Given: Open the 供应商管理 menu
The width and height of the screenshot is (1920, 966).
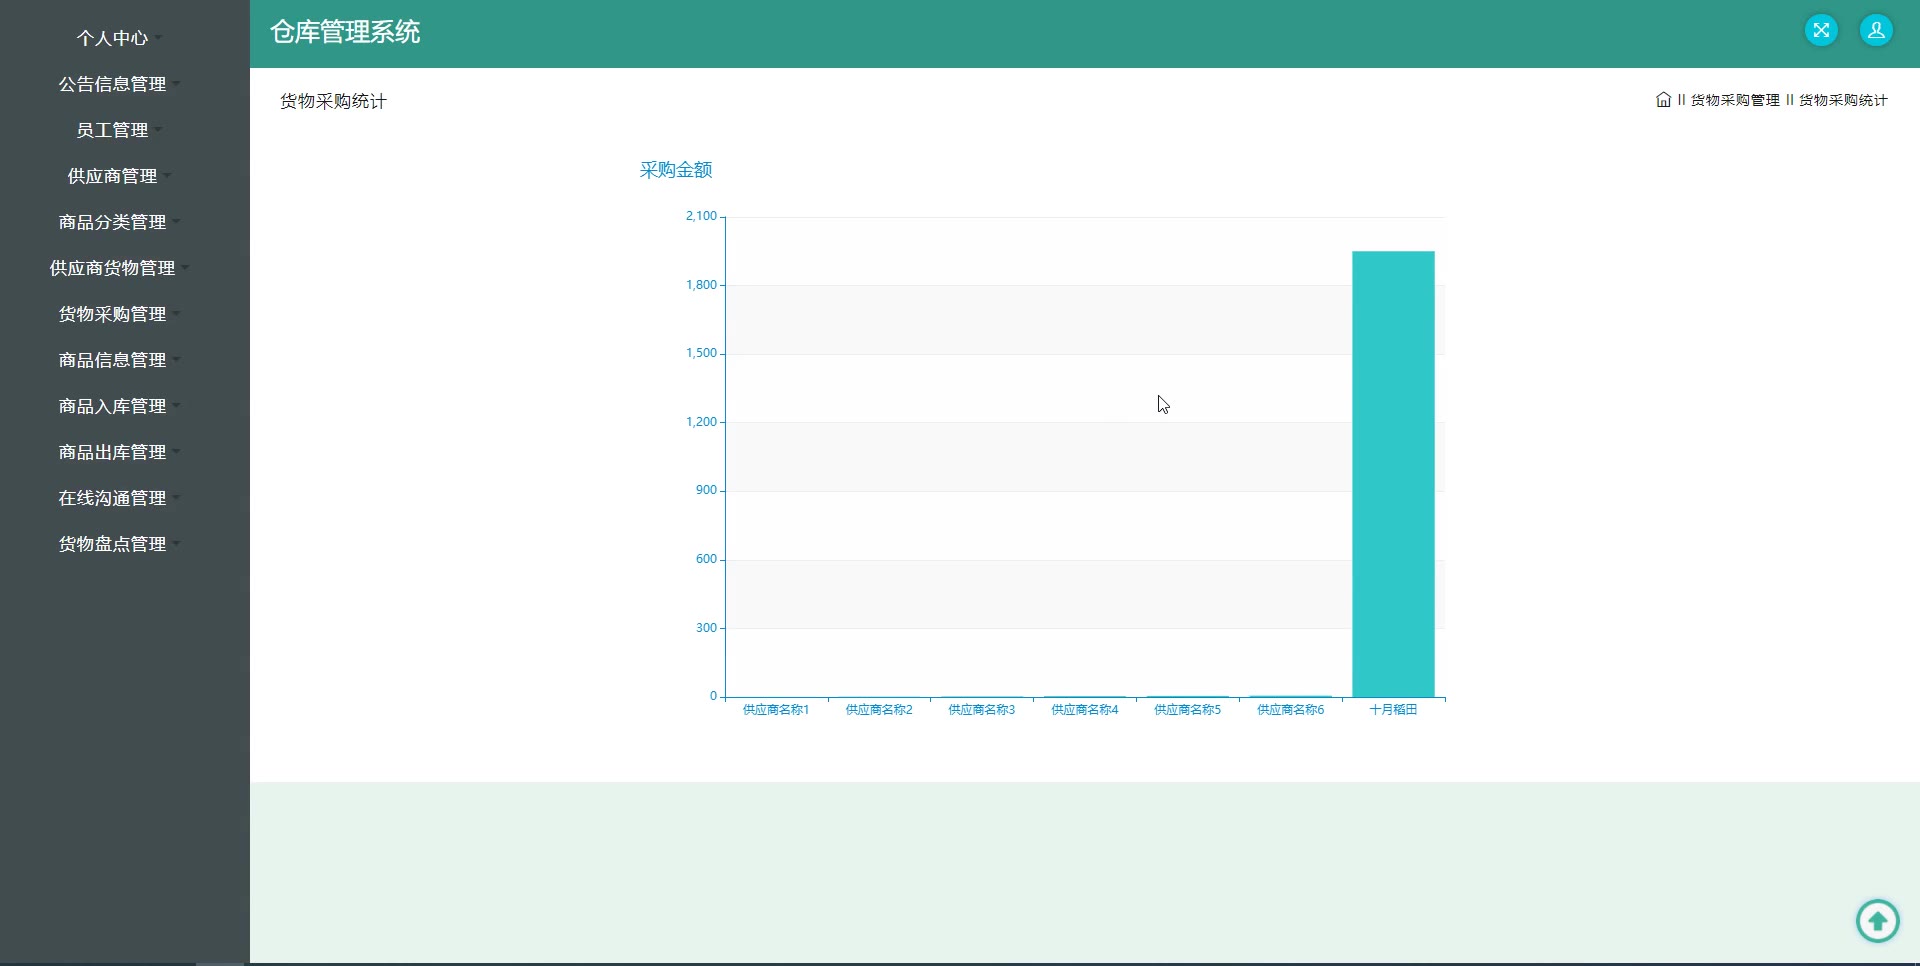Looking at the screenshot, I should click(112, 176).
